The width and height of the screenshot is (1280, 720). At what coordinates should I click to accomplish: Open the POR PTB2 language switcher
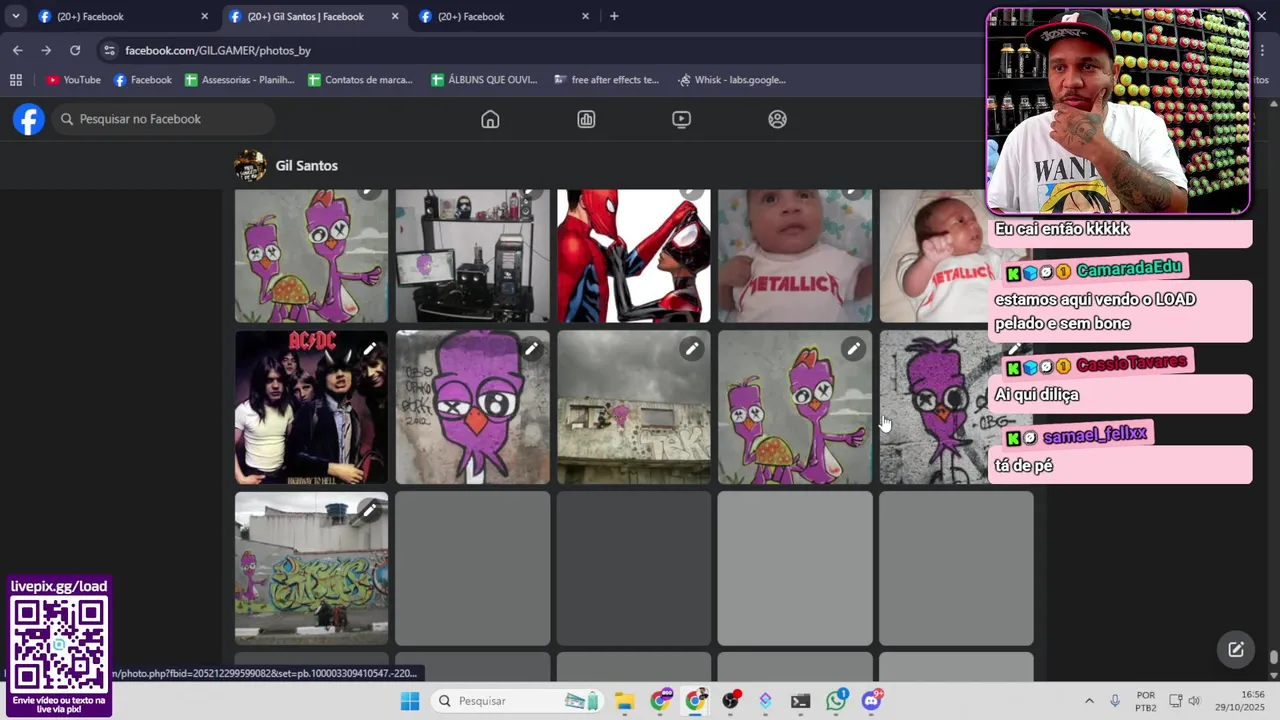tap(1146, 701)
